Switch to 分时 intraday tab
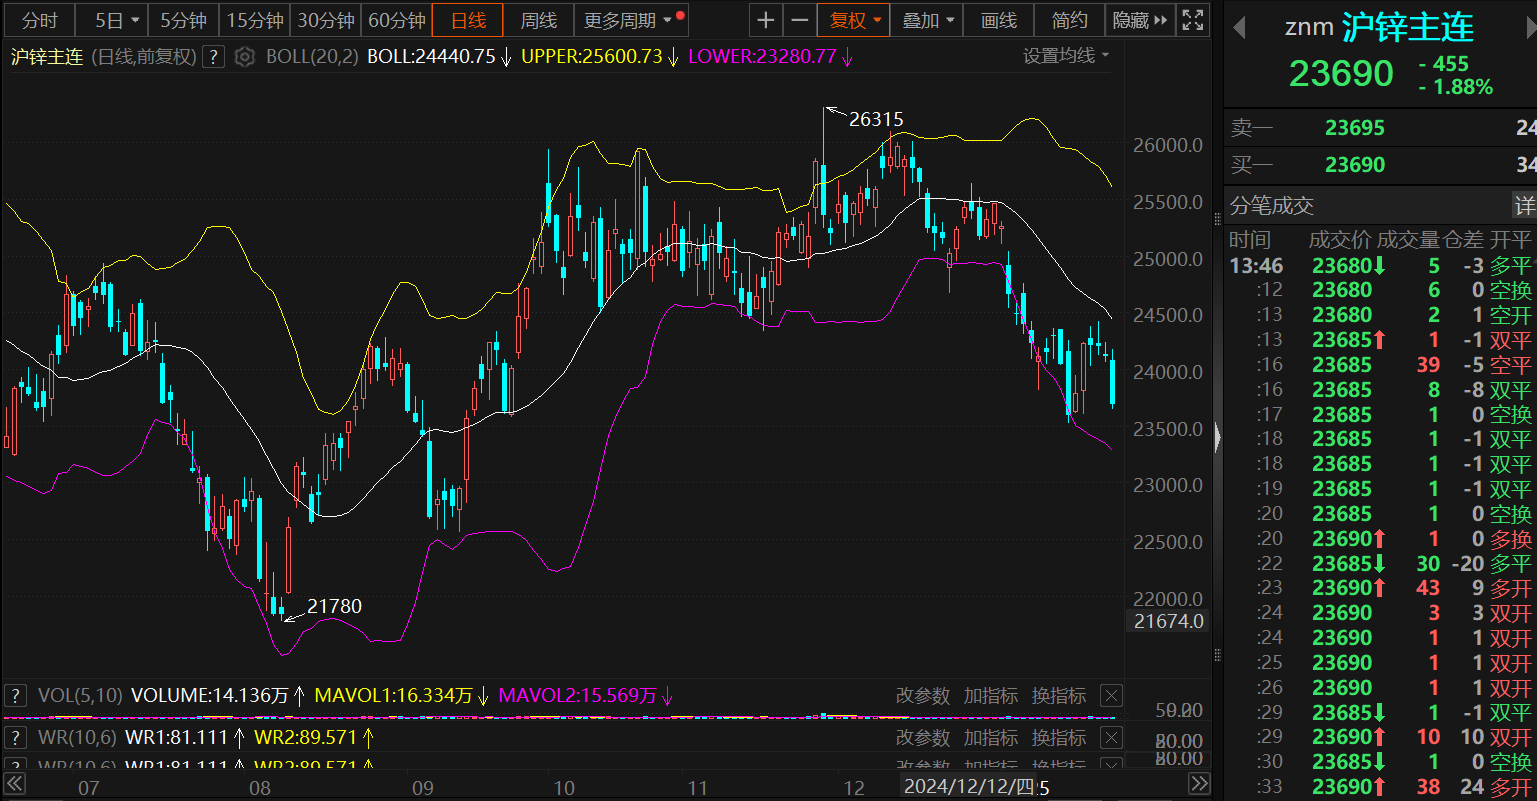This screenshot has height=801, width=1537. (40, 20)
